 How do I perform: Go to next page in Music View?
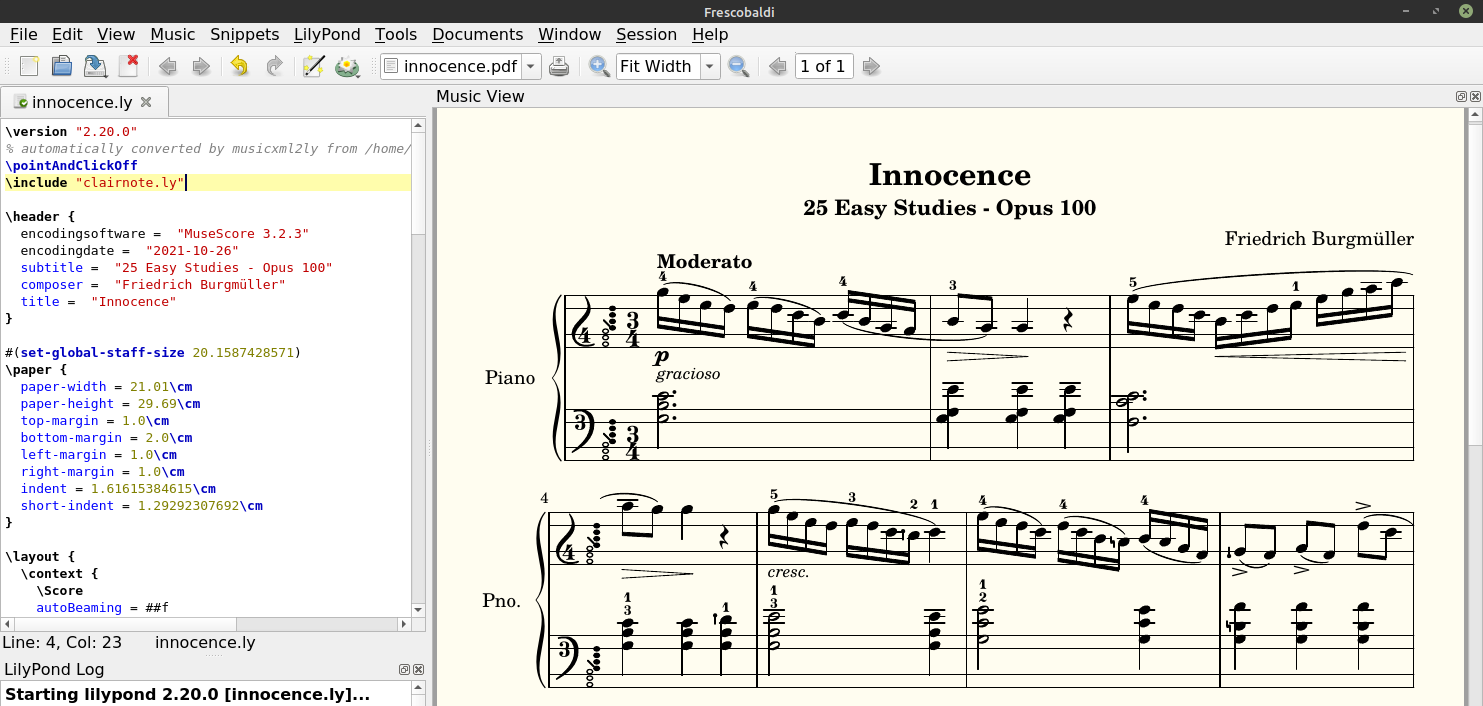click(871, 66)
